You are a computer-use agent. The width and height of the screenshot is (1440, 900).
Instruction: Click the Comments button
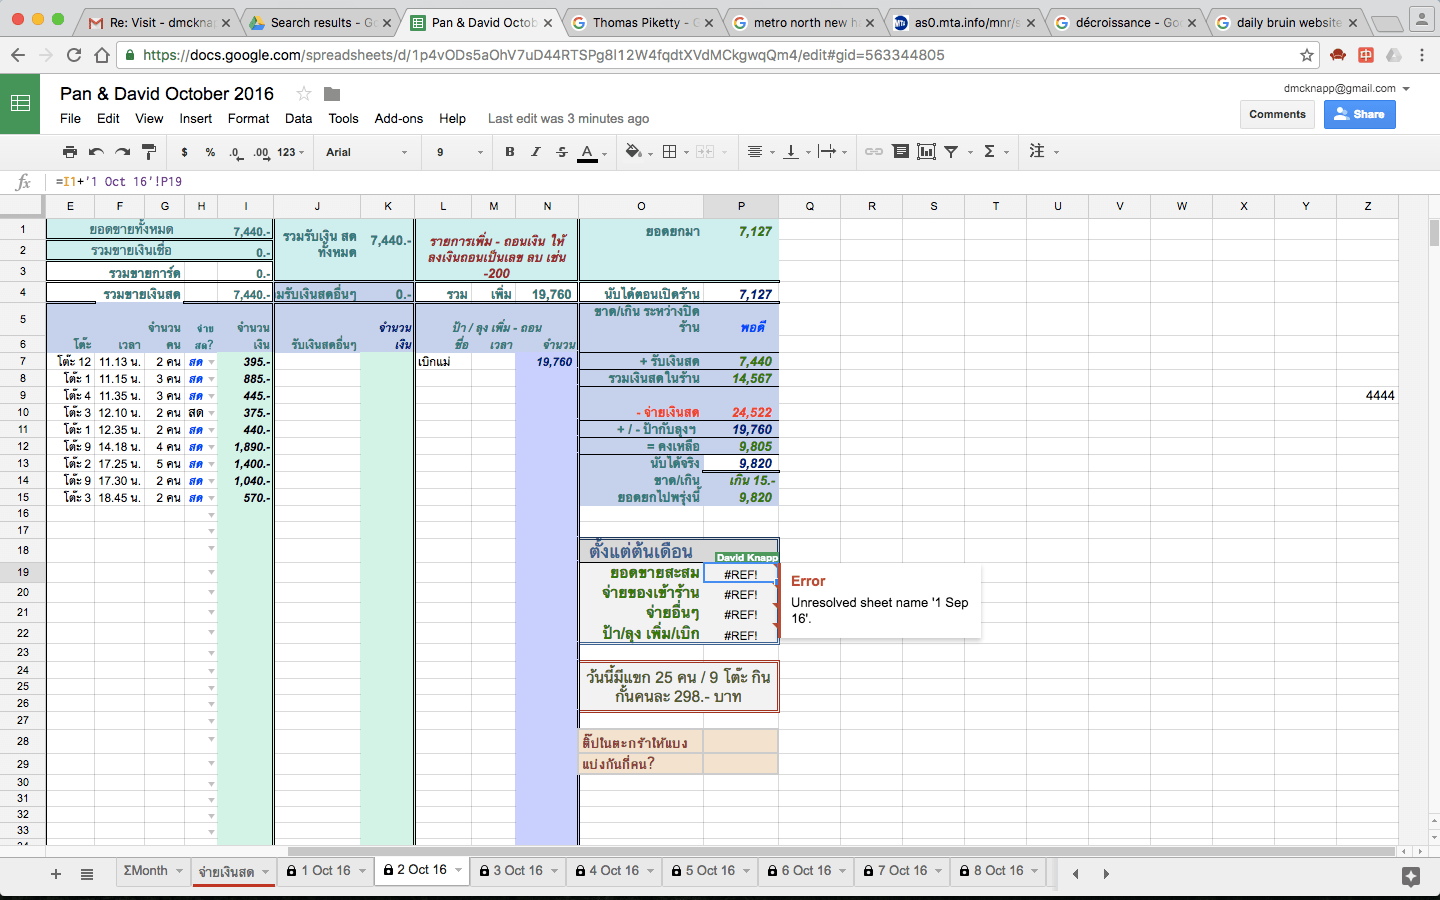point(1277,114)
